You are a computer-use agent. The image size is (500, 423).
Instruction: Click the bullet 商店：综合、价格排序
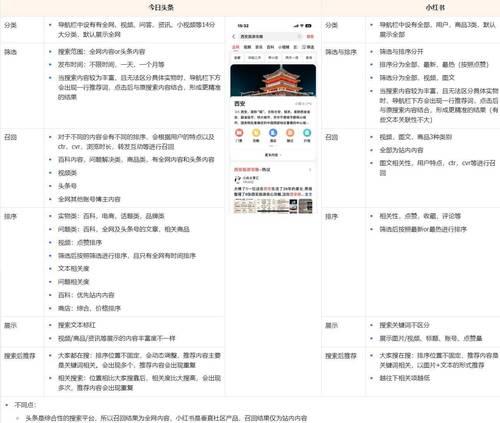[89, 308]
